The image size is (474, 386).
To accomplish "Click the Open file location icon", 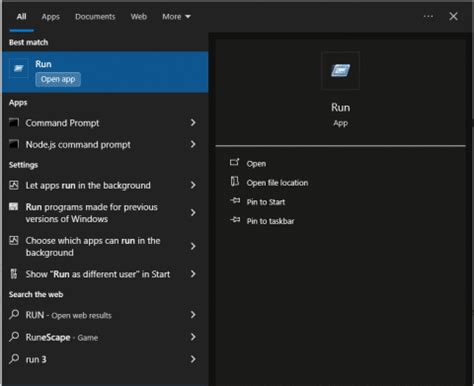I will pyautogui.click(x=235, y=182).
